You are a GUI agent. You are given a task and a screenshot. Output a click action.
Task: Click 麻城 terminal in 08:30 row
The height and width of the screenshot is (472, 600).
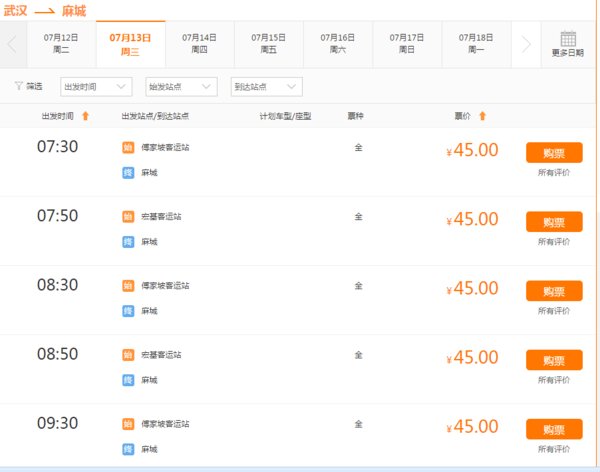click(x=149, y=311)
